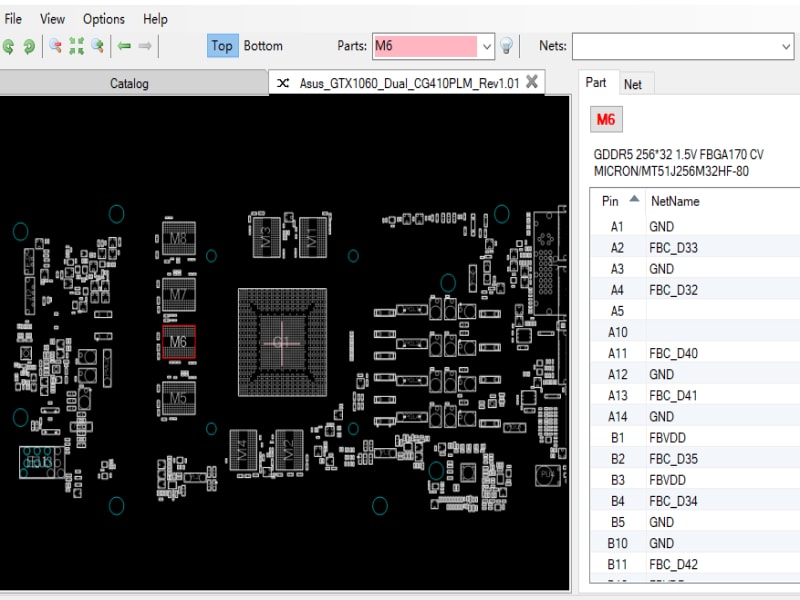Select pin B2 row FBC_D35

coord(695,459)
